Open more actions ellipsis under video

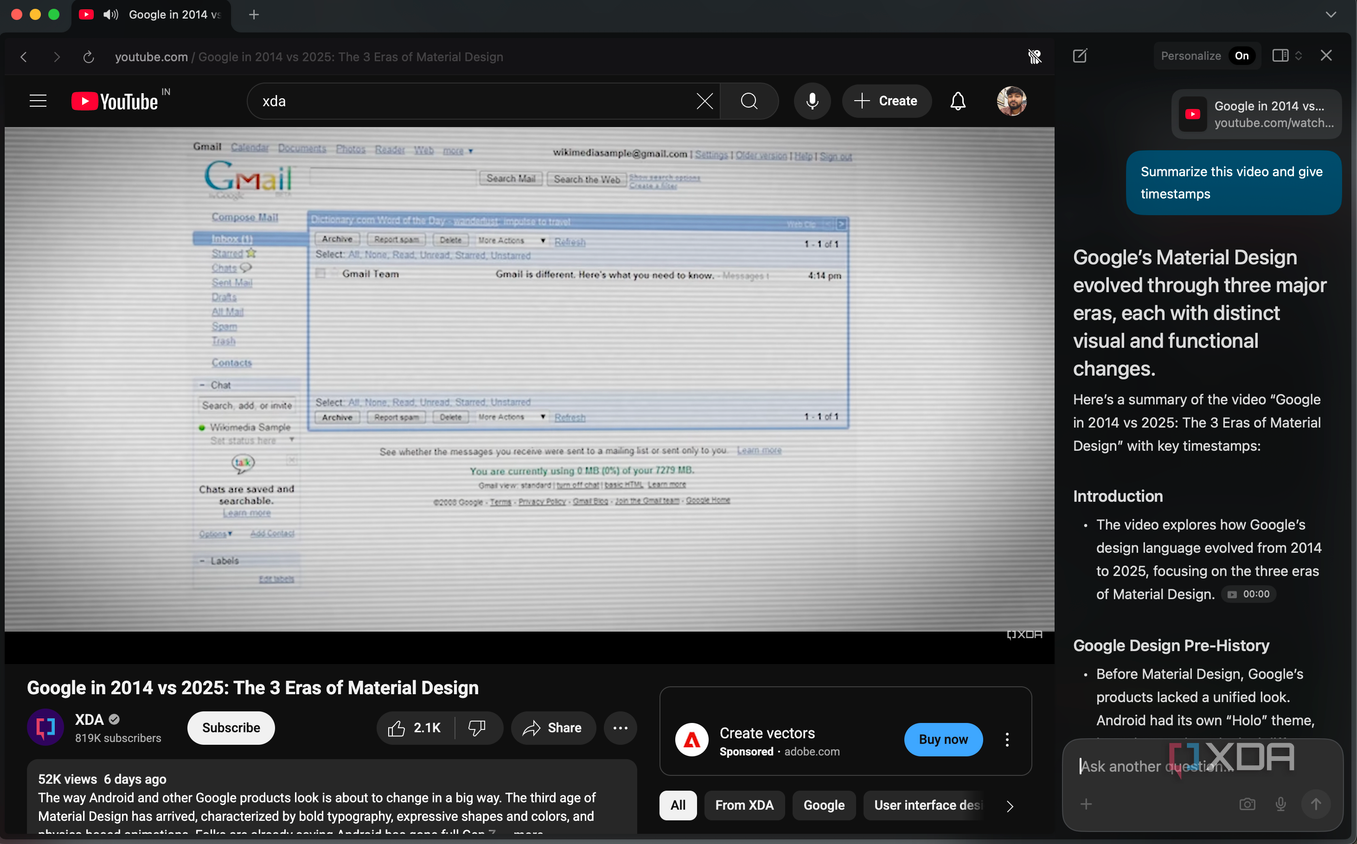[620, 728]
